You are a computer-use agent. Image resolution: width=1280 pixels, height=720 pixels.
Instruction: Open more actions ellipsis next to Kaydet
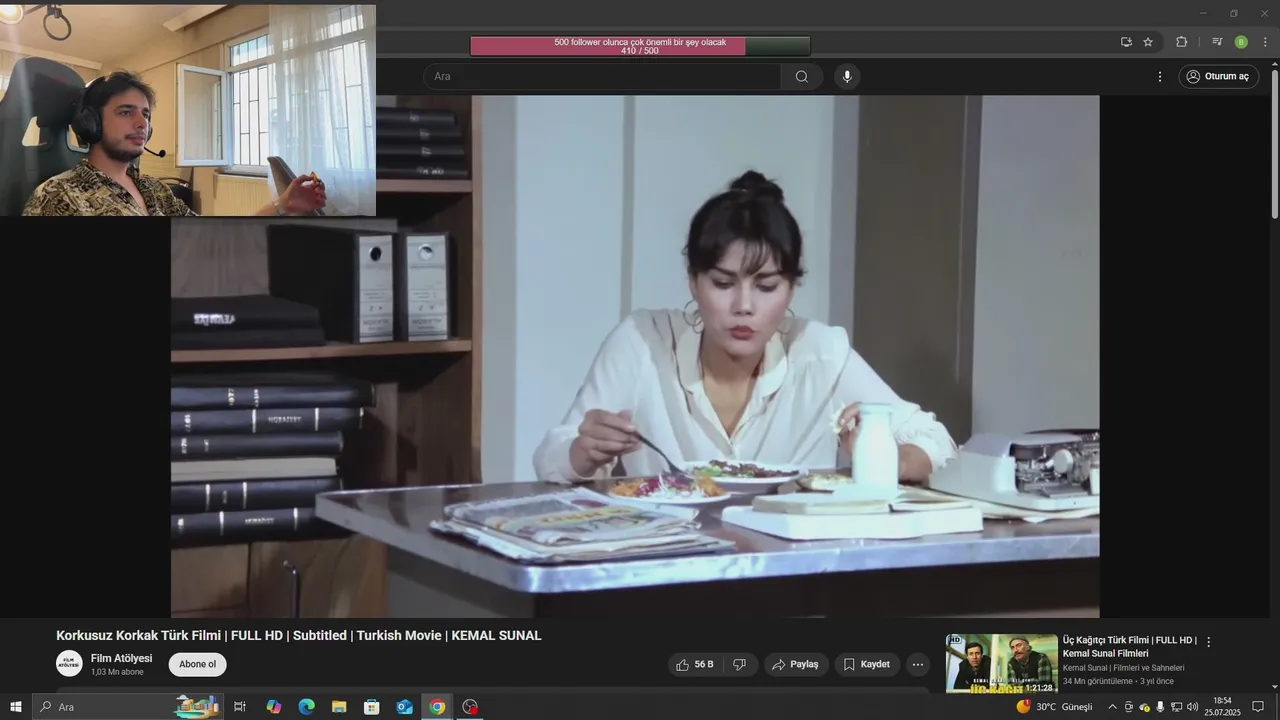pos(918,664)
